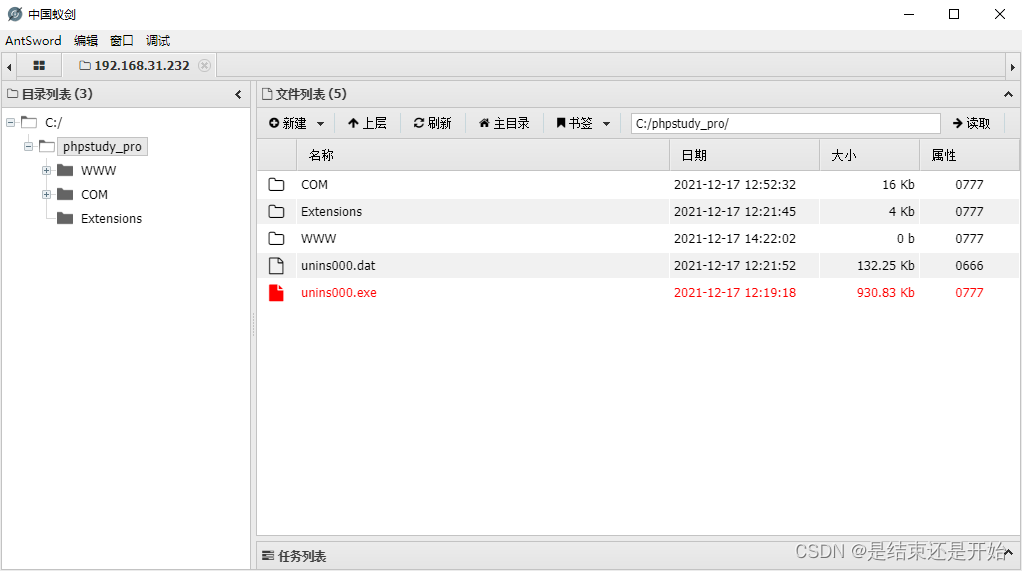Select unins000.exe file name
Image resolution: width=1022 pixels, height=571 pixels.
coord(338,293)
